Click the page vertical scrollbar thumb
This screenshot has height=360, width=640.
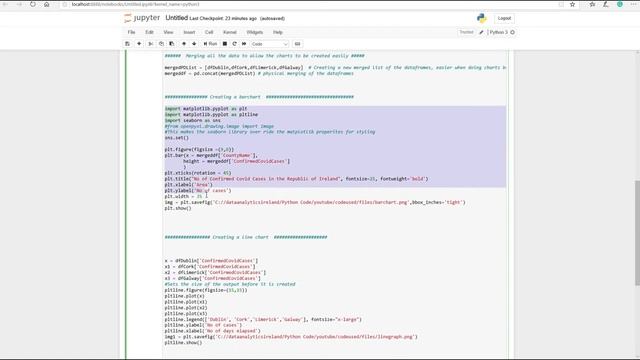[637, 233]
